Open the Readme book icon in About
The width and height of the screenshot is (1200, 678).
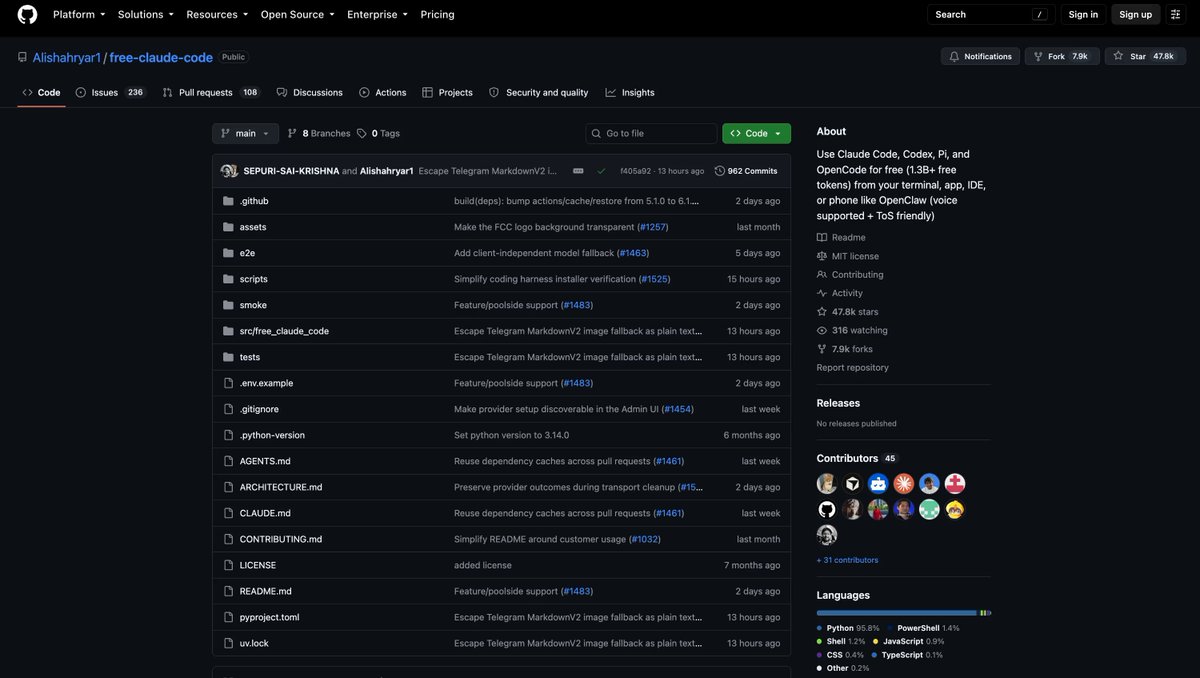click(822, 237)
